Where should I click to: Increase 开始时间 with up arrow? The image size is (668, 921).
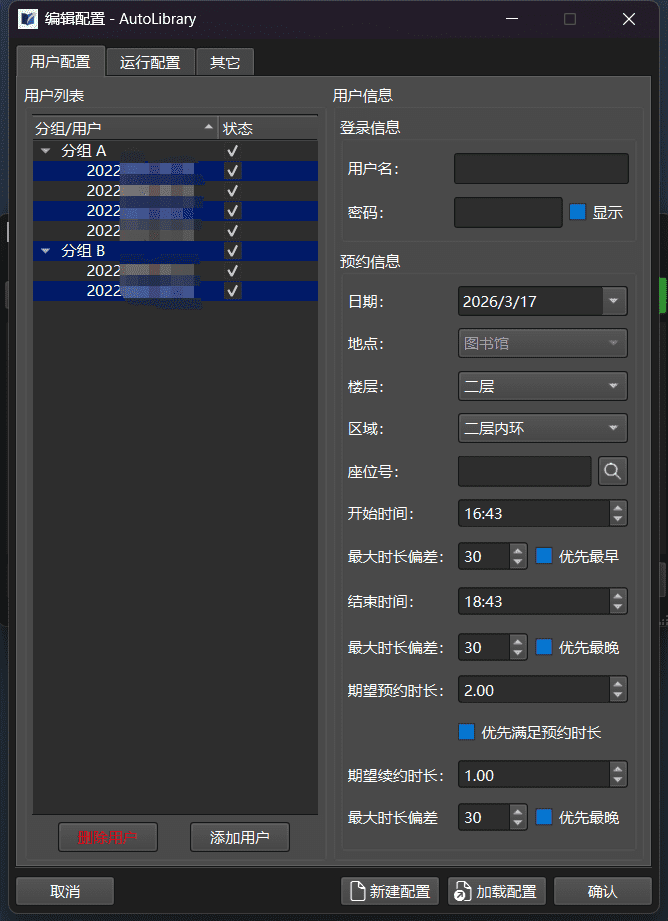(x=617, y=507)
